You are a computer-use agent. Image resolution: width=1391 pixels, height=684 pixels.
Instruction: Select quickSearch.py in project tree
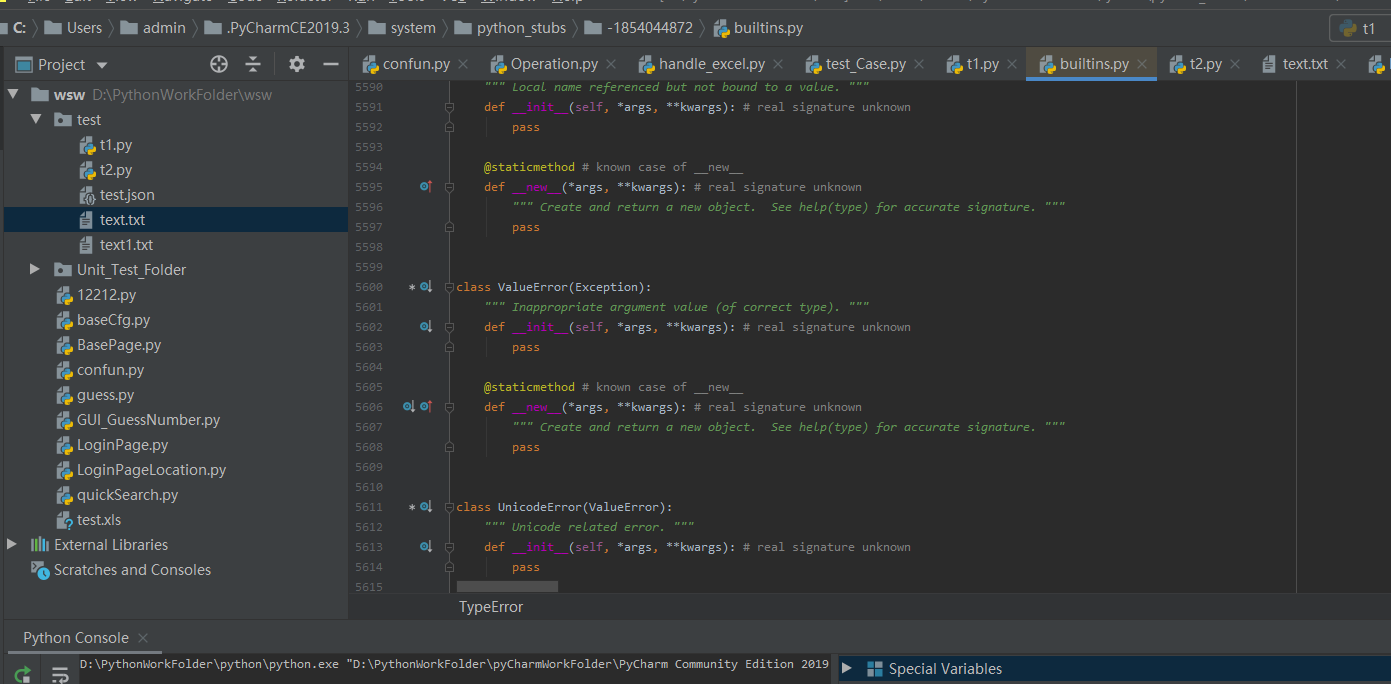(127, 495)
